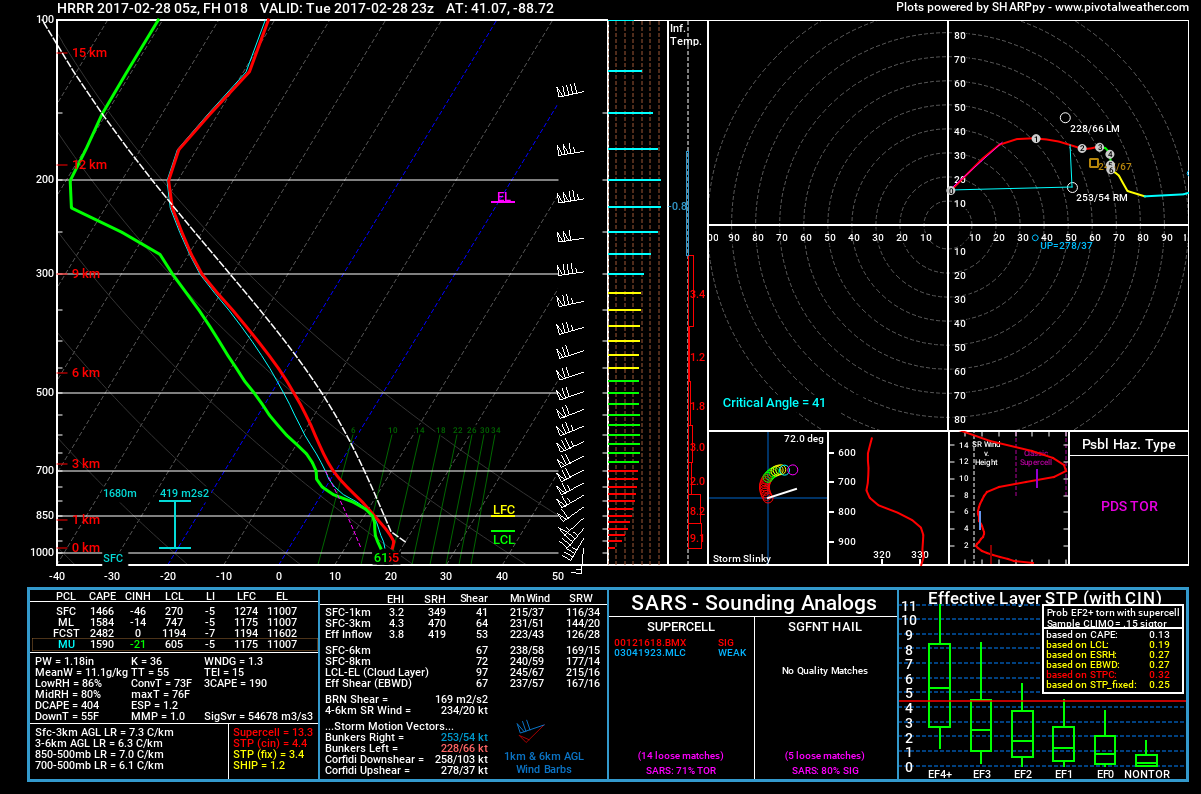This screenshot has width=1201, height=794.
Task: Click the 253/54 RM hodograph label
Action: [1102, 199]
